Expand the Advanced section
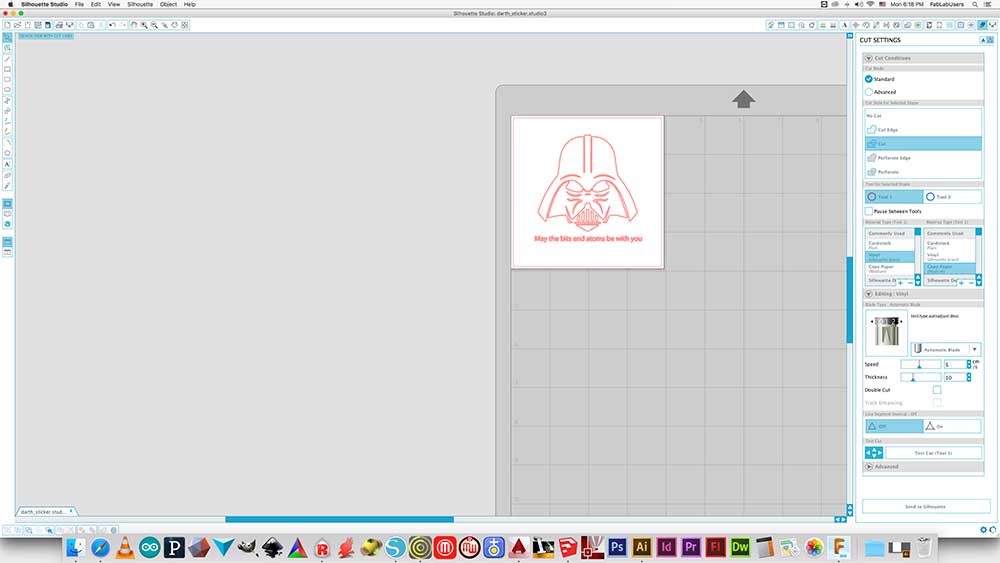1000x563 pixels. pos(869,467)
